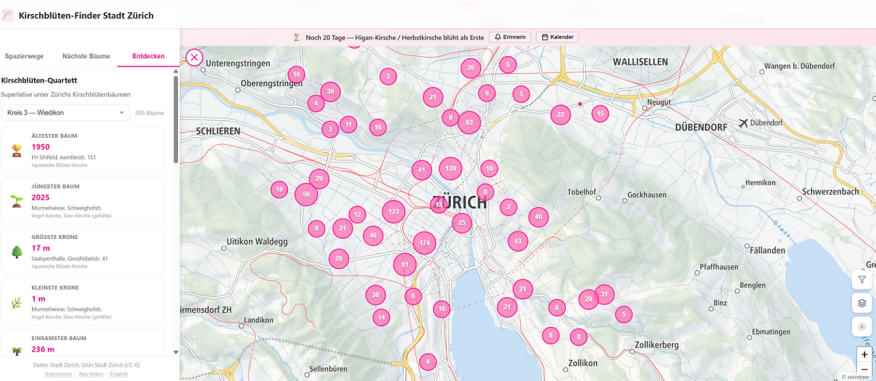Open the Kreis 3 — Wiedikon district dropdown
Image resolution: width=876 pixels, height=381 pixels.
tap(65, 113)
